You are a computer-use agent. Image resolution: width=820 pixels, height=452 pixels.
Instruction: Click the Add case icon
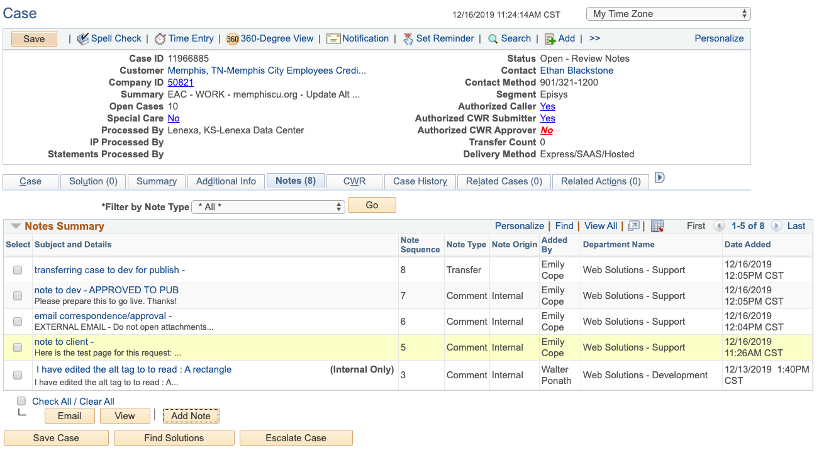551,39
